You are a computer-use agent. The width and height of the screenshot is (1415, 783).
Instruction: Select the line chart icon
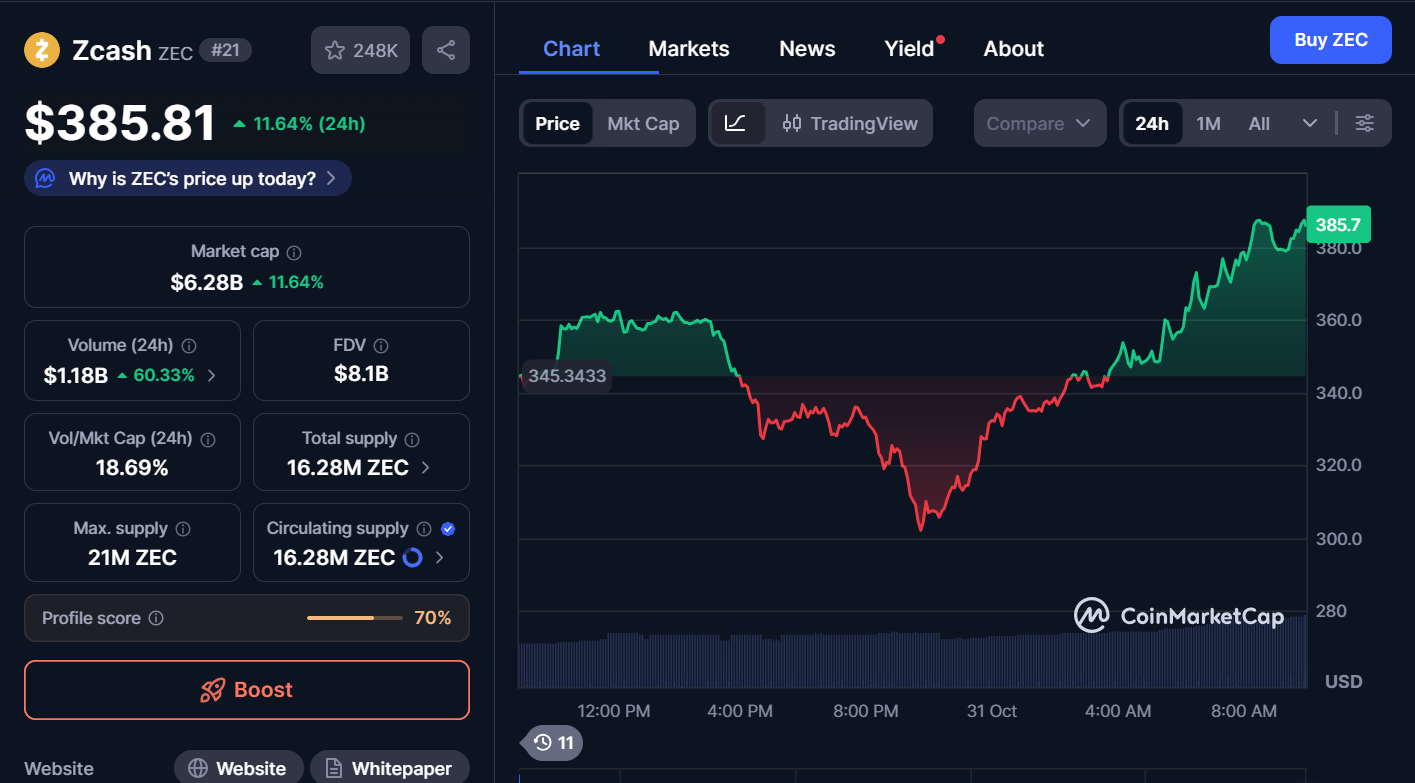point(735,123)
